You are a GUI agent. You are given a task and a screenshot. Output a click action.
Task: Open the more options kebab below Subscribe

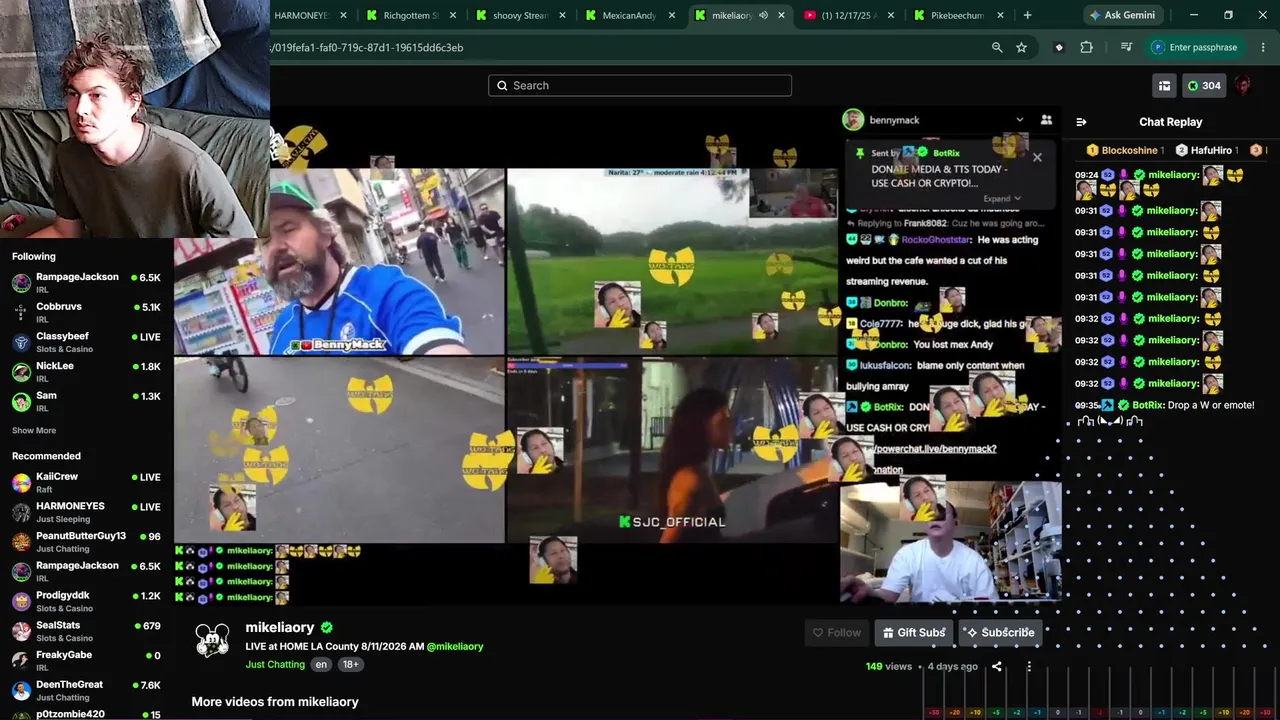tap(1029, 667)
